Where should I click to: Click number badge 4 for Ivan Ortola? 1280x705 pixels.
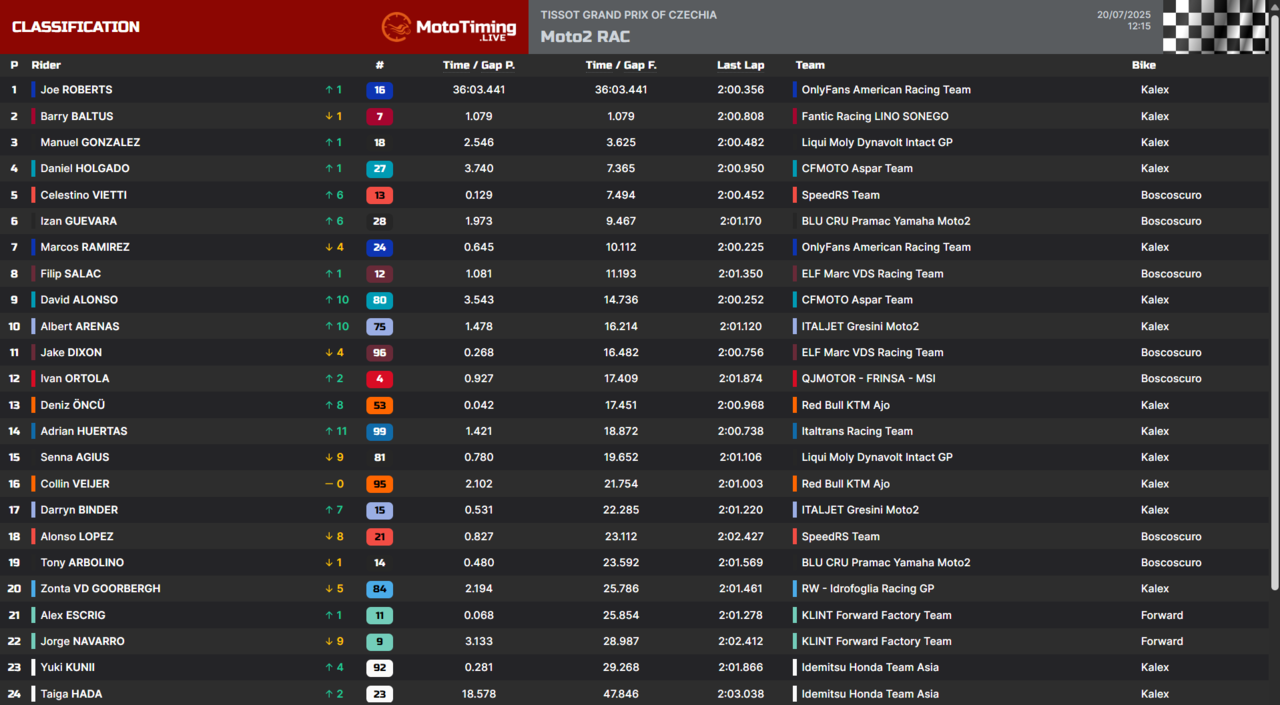click(379, 379)
